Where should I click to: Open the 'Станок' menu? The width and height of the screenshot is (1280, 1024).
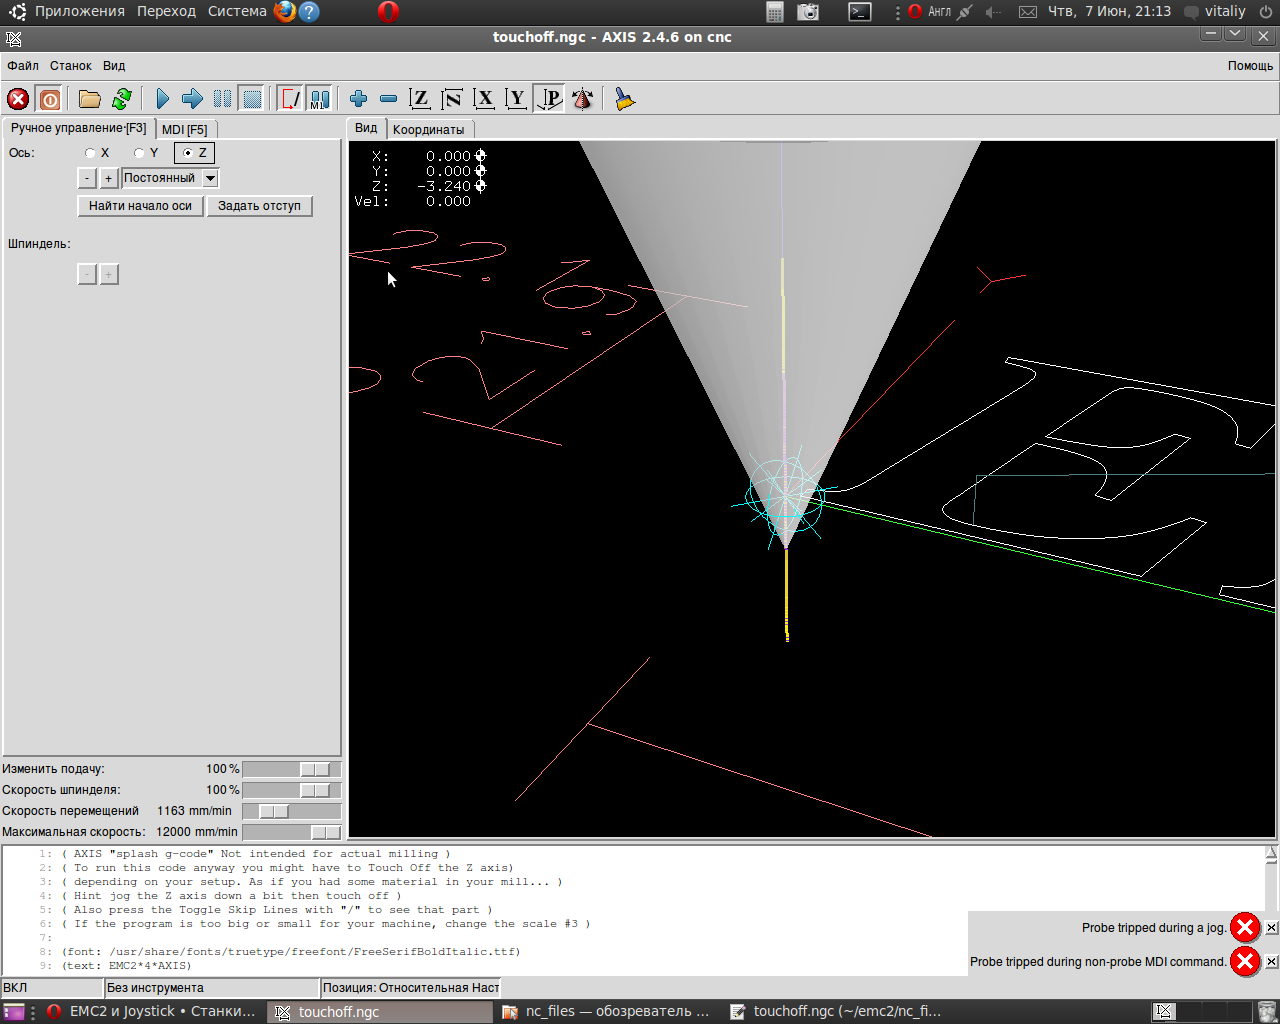coord(71,66)
